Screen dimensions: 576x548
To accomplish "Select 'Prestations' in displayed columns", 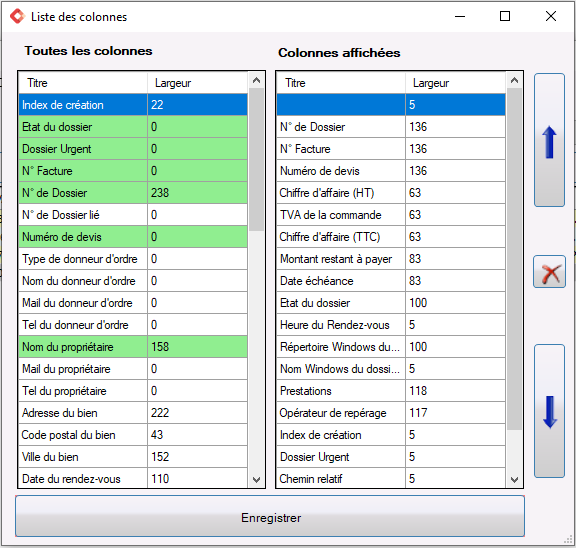I will click(391, 391).
